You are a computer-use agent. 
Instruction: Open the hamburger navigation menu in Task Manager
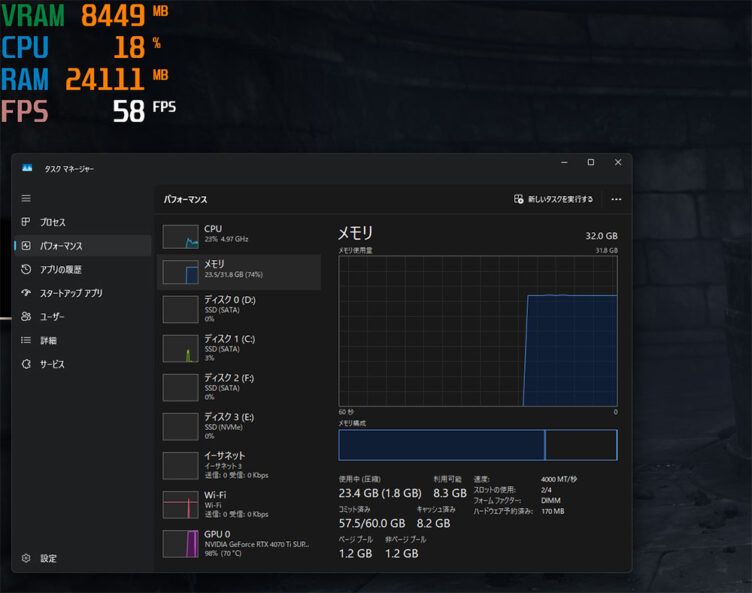coord(26,198)
